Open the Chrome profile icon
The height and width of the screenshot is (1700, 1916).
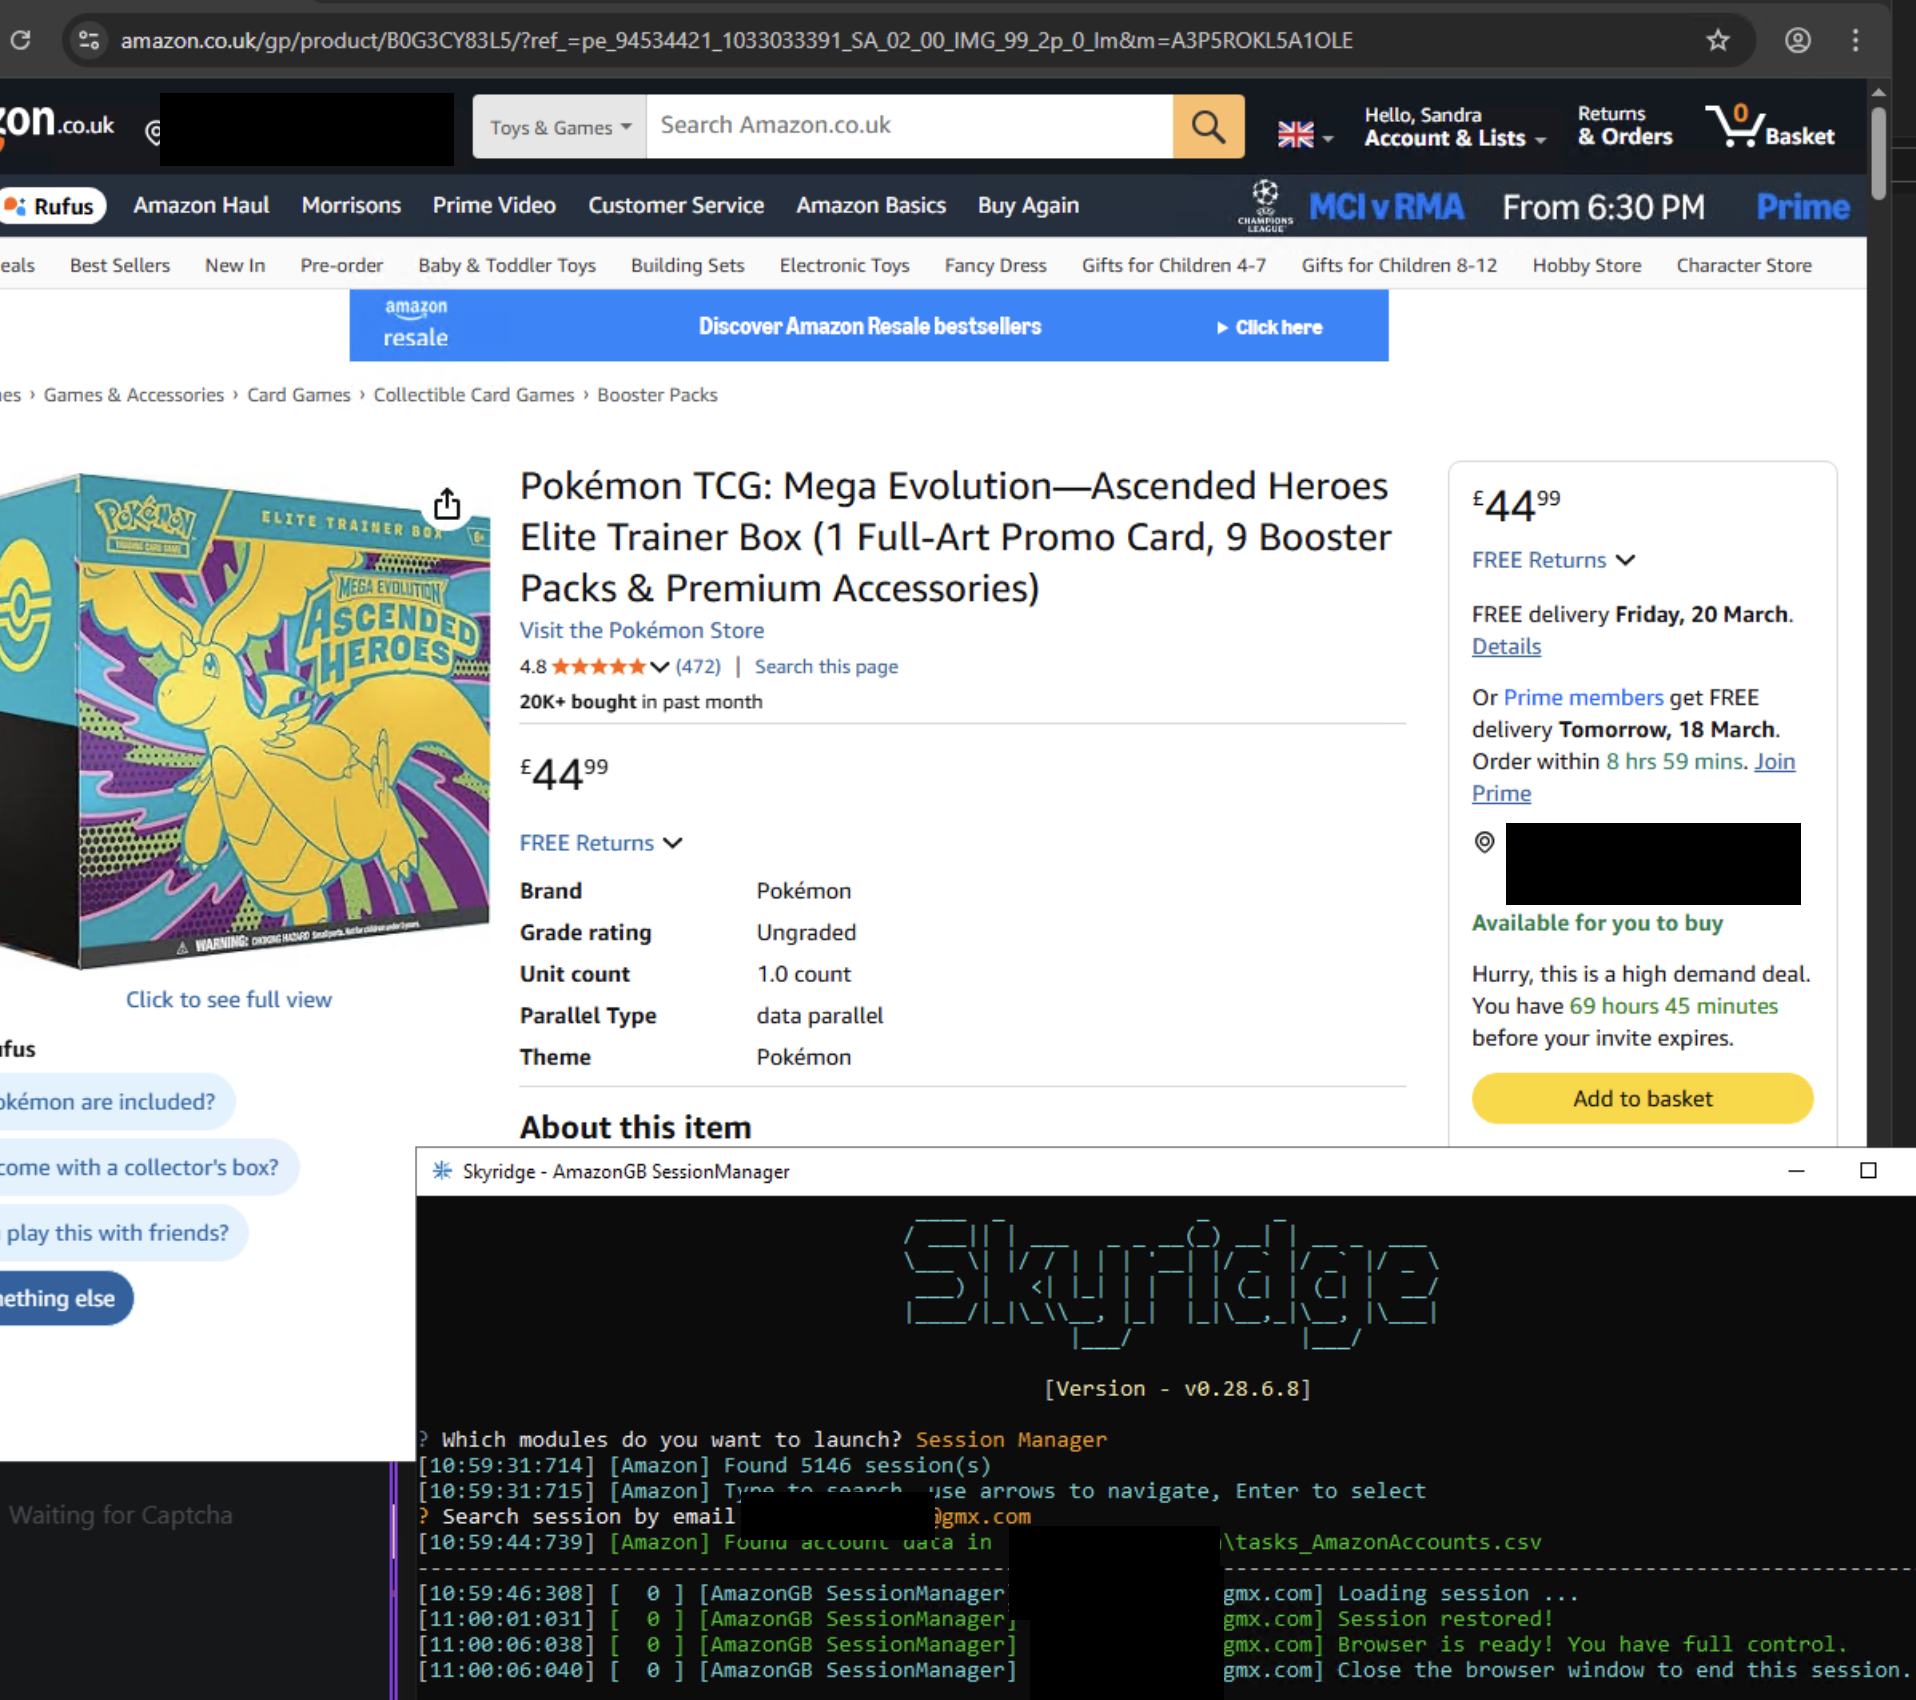1797,40
